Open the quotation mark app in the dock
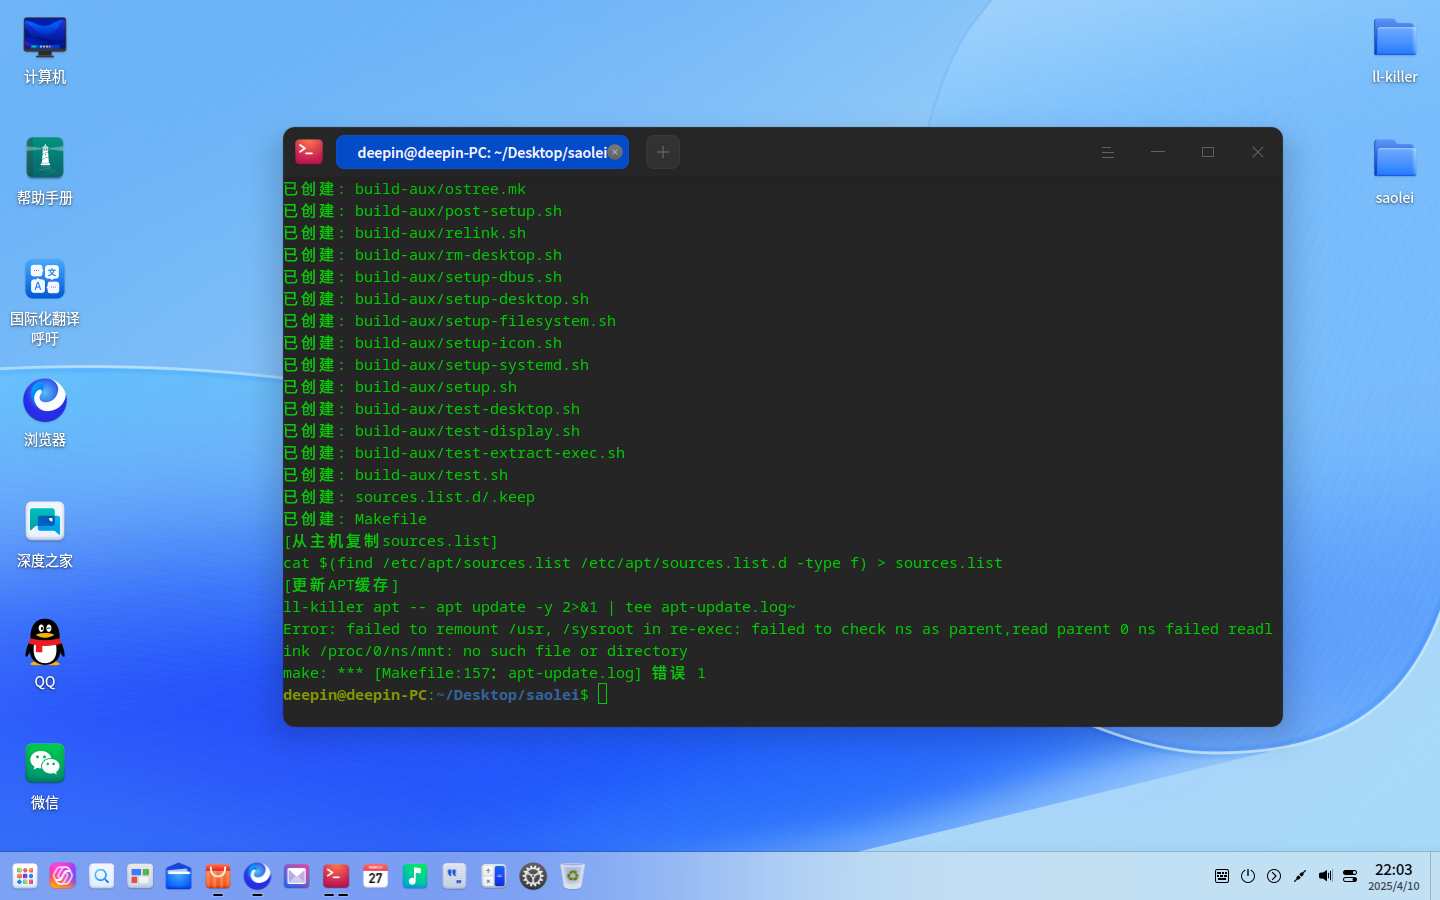This screenshot has width=1440, height=900. tap(455, 876)
